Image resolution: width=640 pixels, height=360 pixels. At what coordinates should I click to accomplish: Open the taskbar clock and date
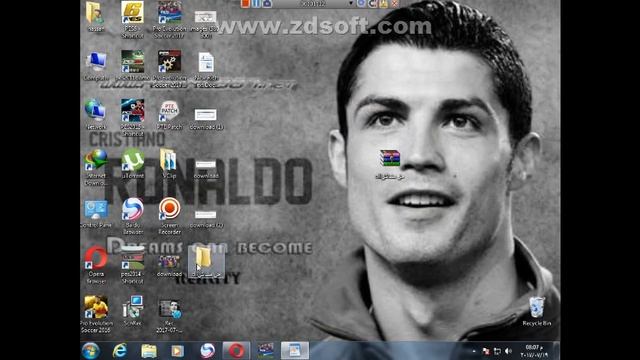534,351
